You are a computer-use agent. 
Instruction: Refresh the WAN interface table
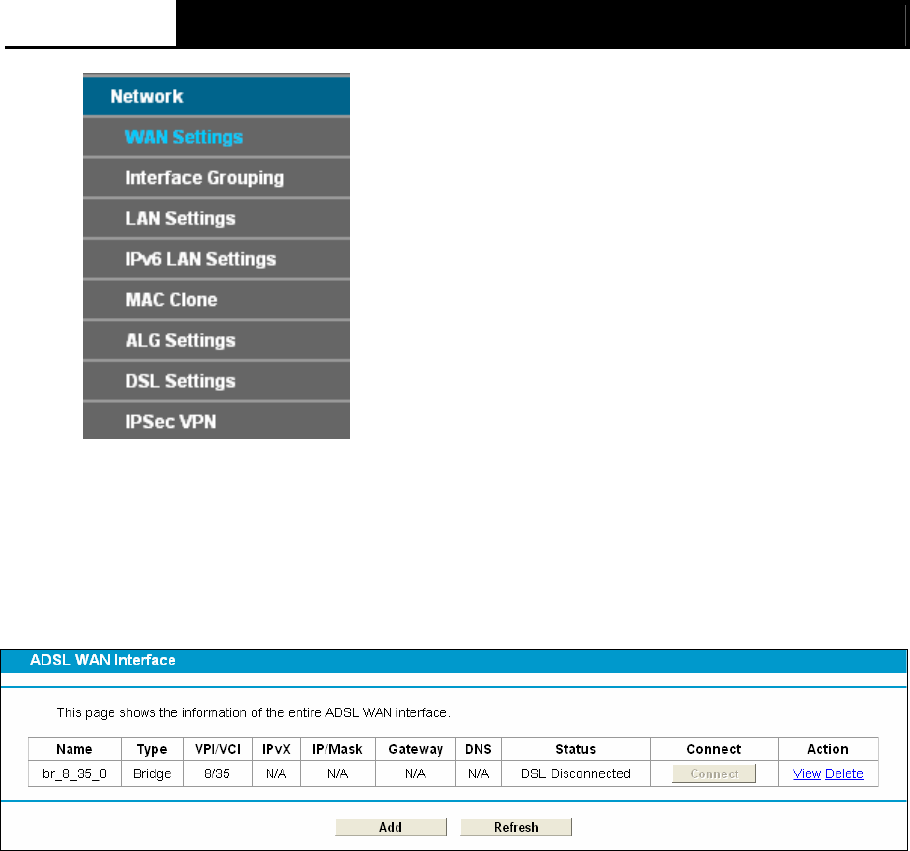click(516, 827)
